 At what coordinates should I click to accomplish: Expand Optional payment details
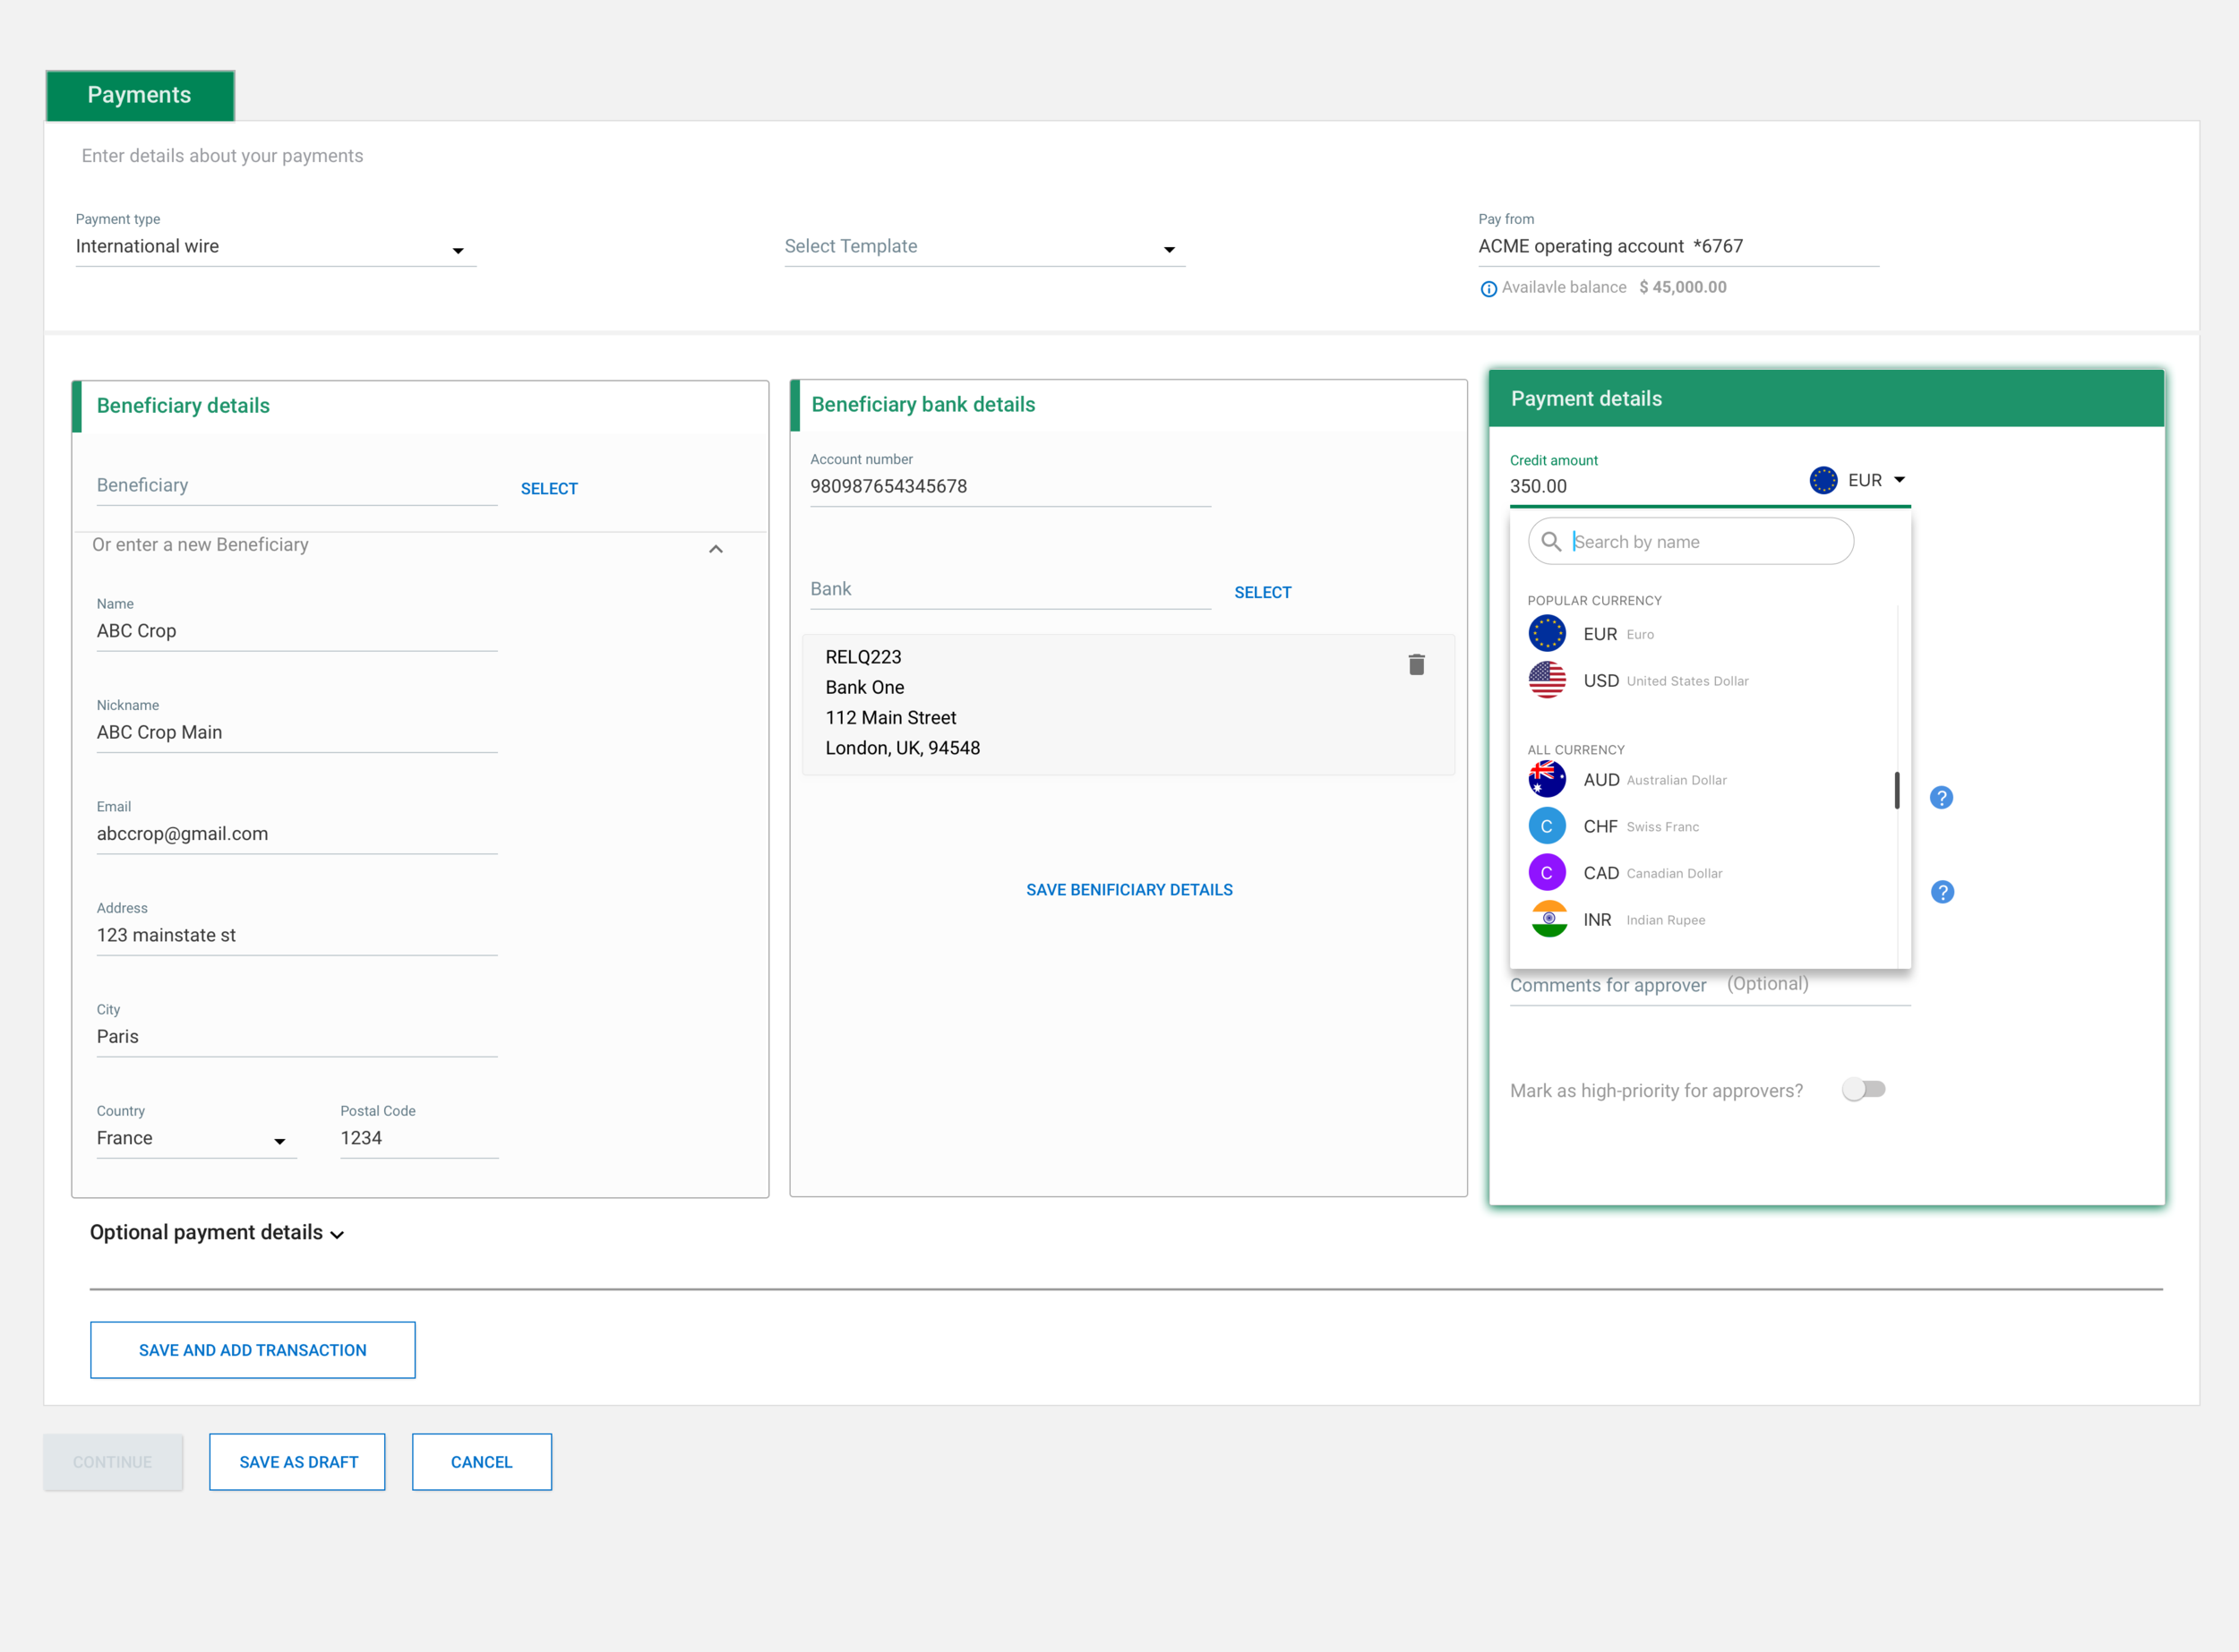337,1235
